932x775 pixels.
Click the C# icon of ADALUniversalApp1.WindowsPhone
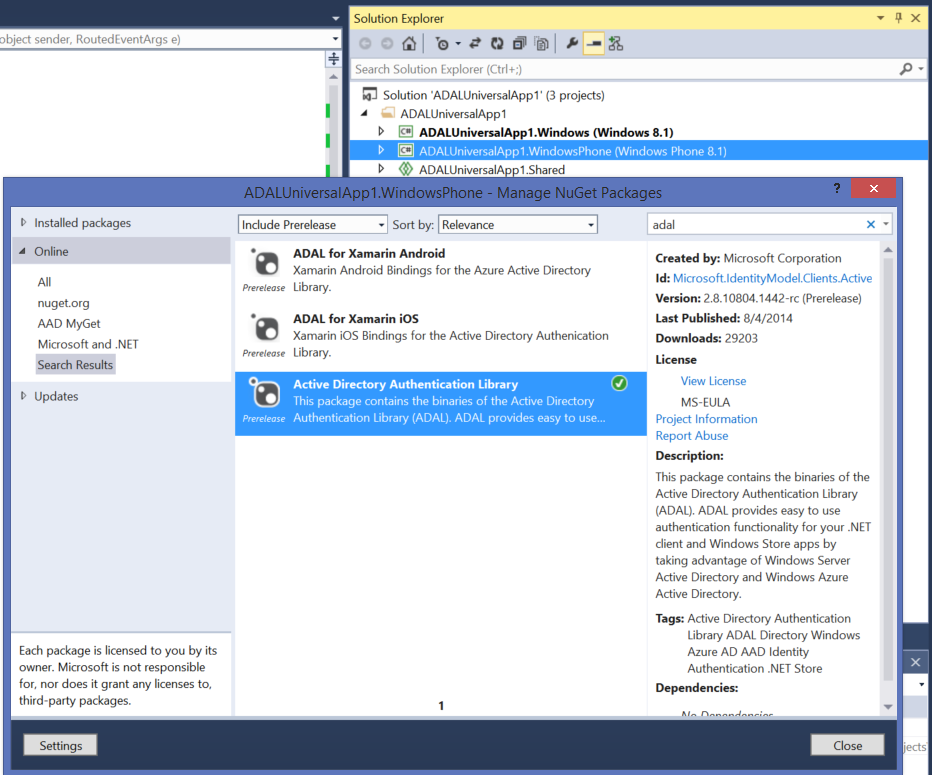coord(406,150)
